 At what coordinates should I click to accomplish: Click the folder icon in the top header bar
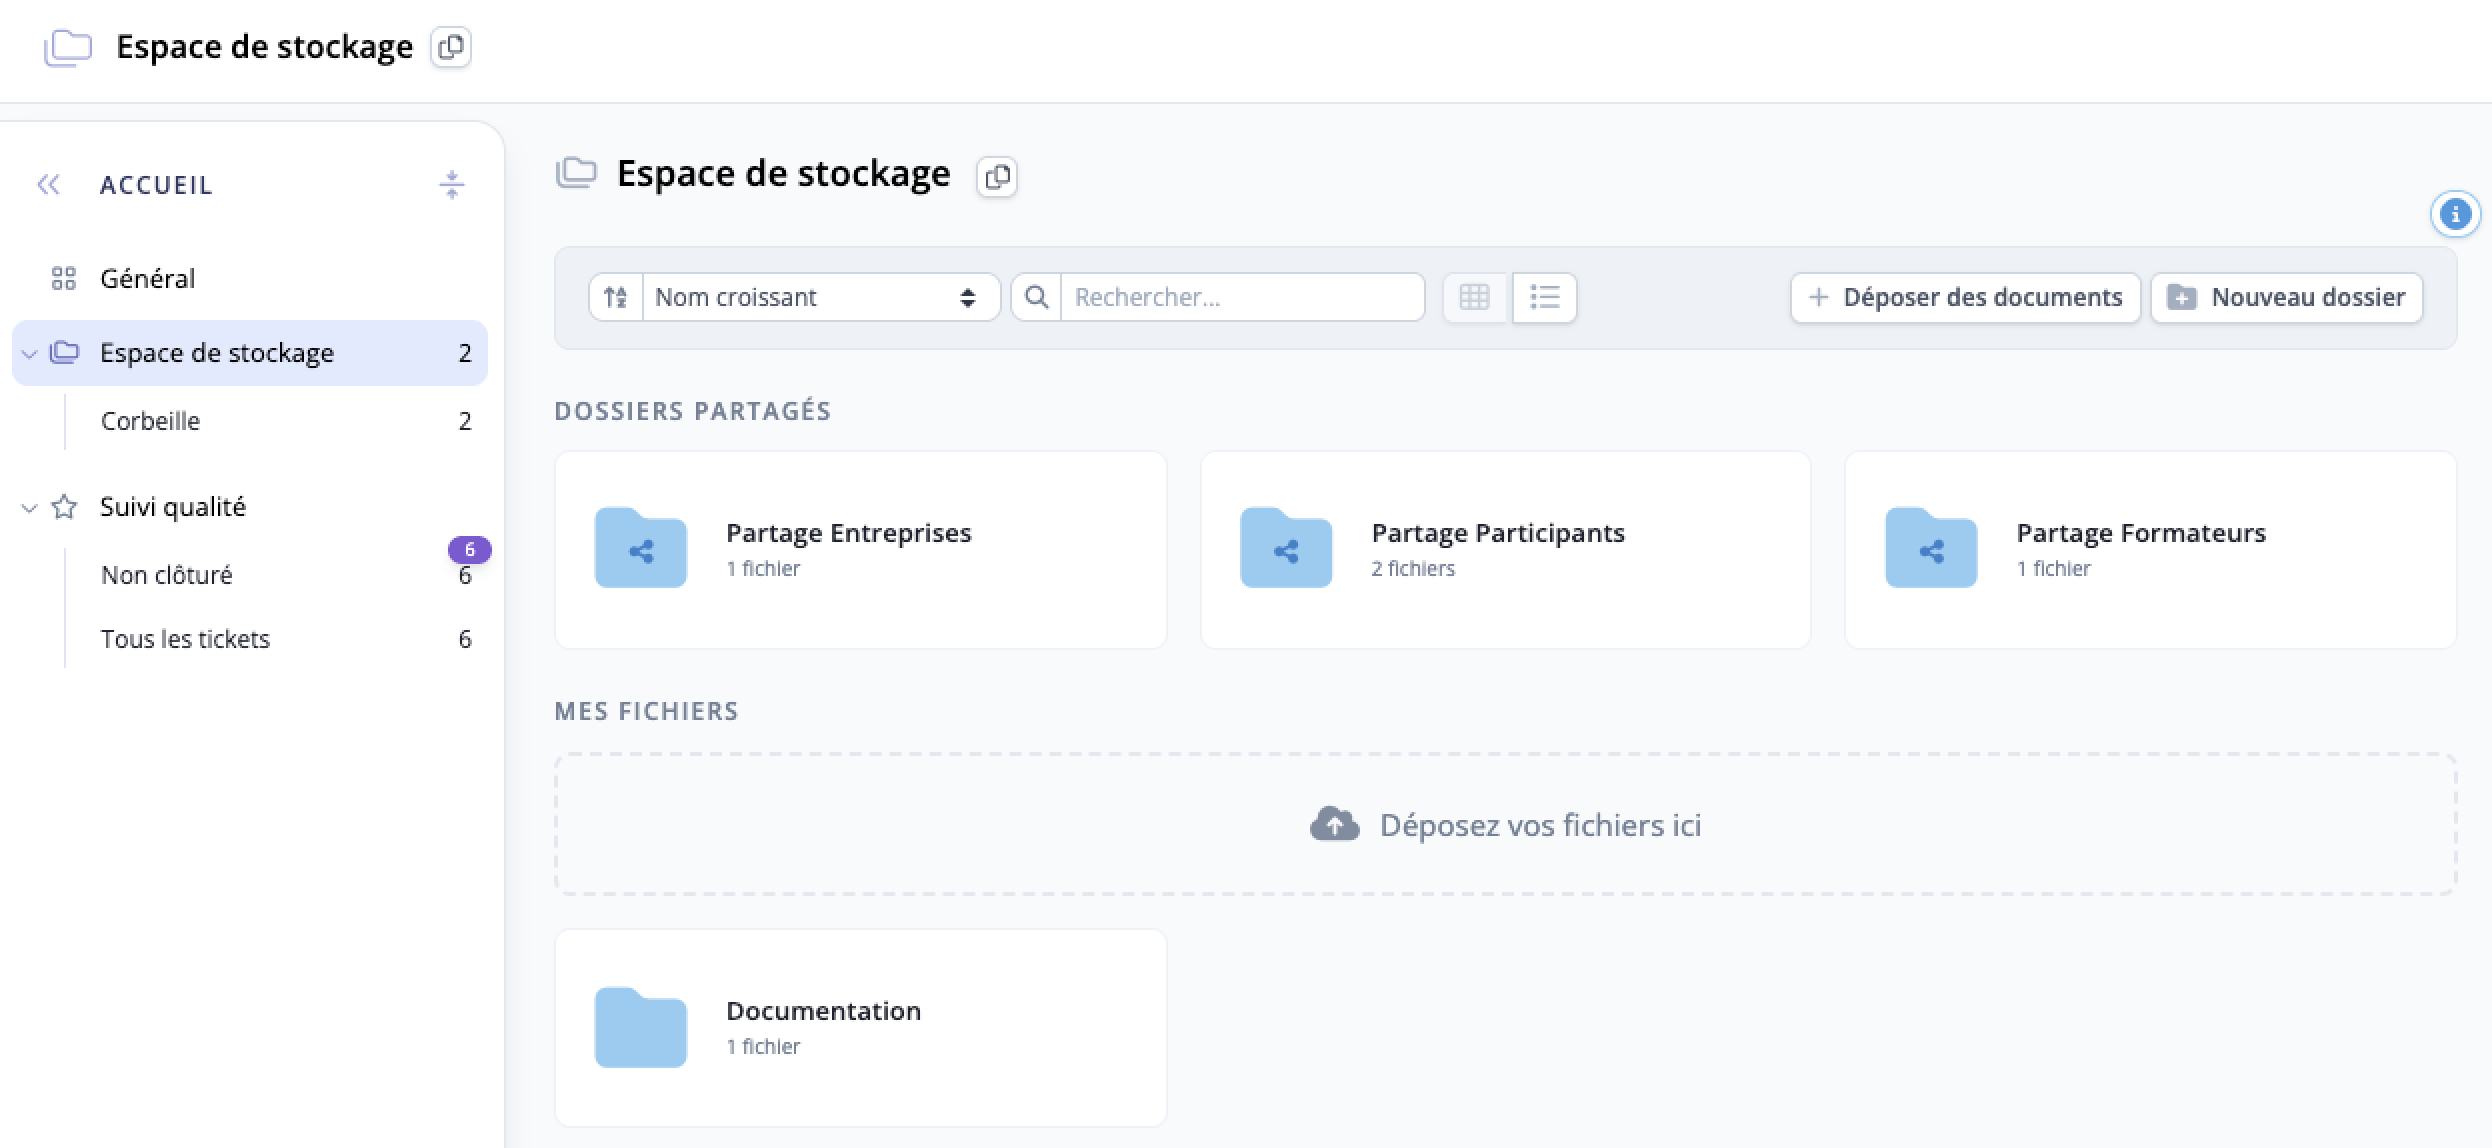click(x=68, y=47)
